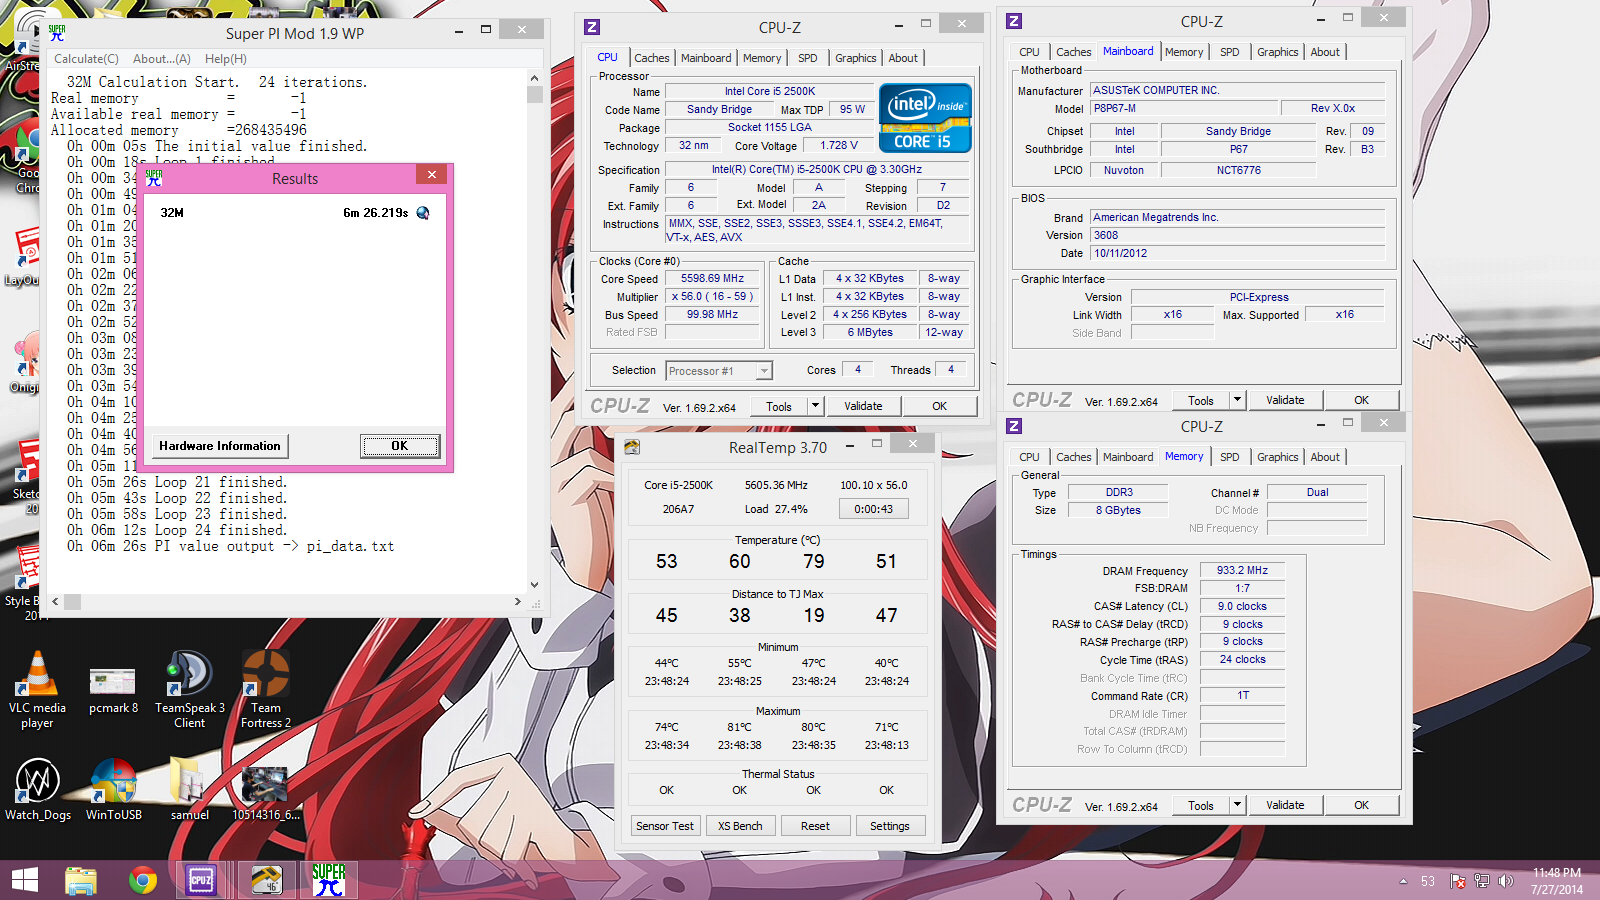This screenshot has height=900, width=1600.
Task: Open the VLC media player desktop shortcut
Action: point(38,689)
